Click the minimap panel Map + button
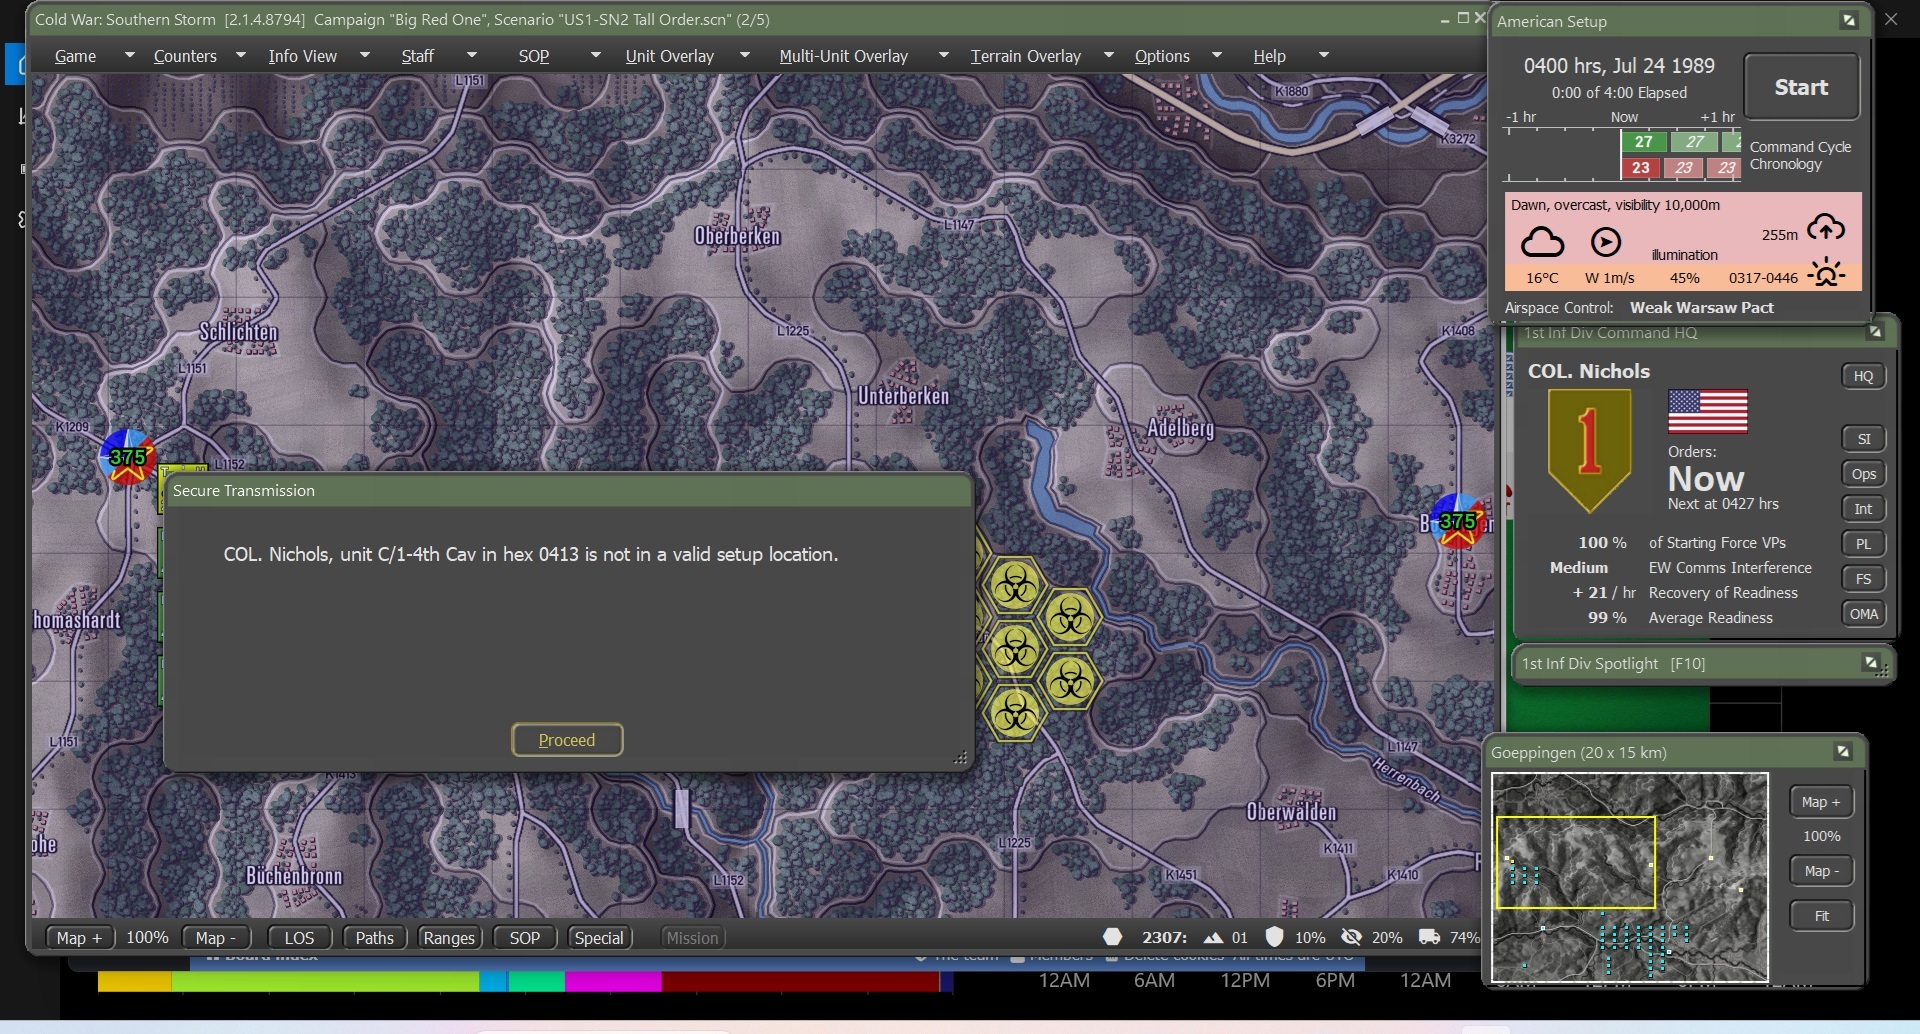This screenshot has height=1034, width=1920. tap(1821, 802)
